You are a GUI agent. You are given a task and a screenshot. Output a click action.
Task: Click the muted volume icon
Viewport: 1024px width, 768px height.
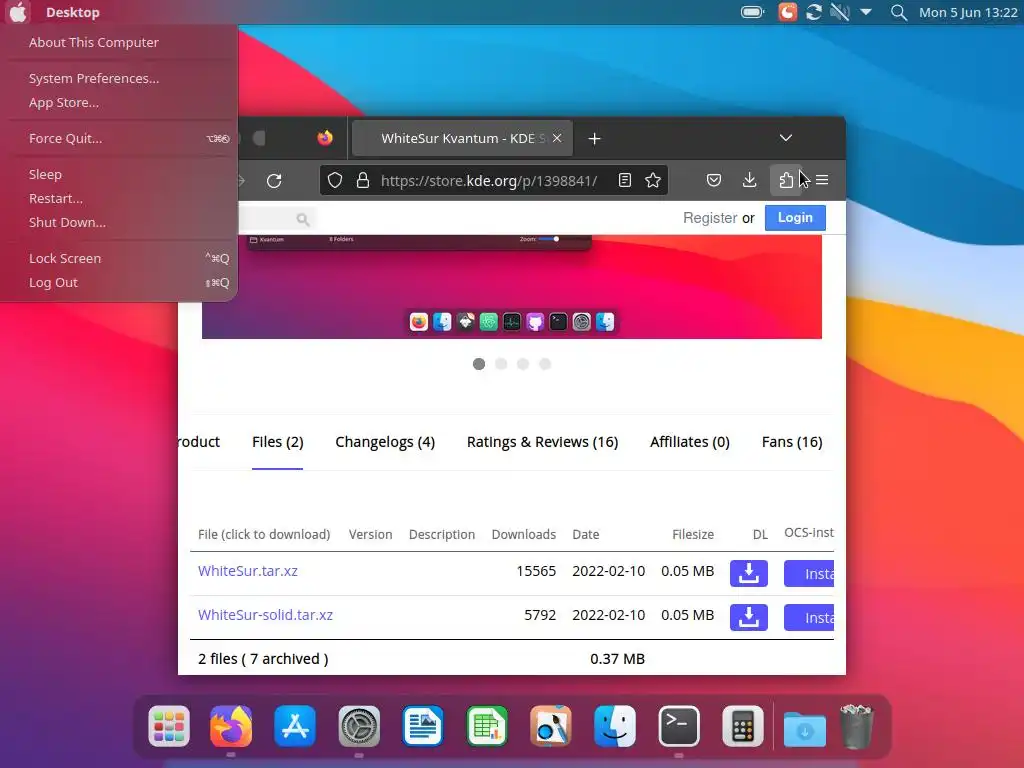840,12
